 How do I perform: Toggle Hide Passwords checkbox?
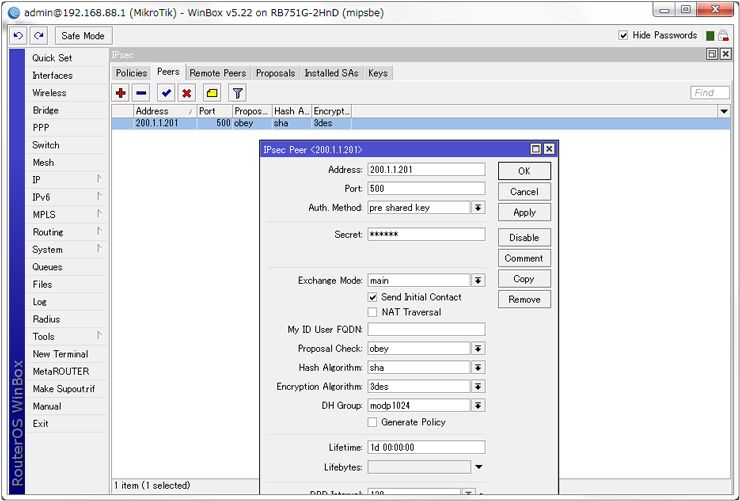(x=623, y=35)
